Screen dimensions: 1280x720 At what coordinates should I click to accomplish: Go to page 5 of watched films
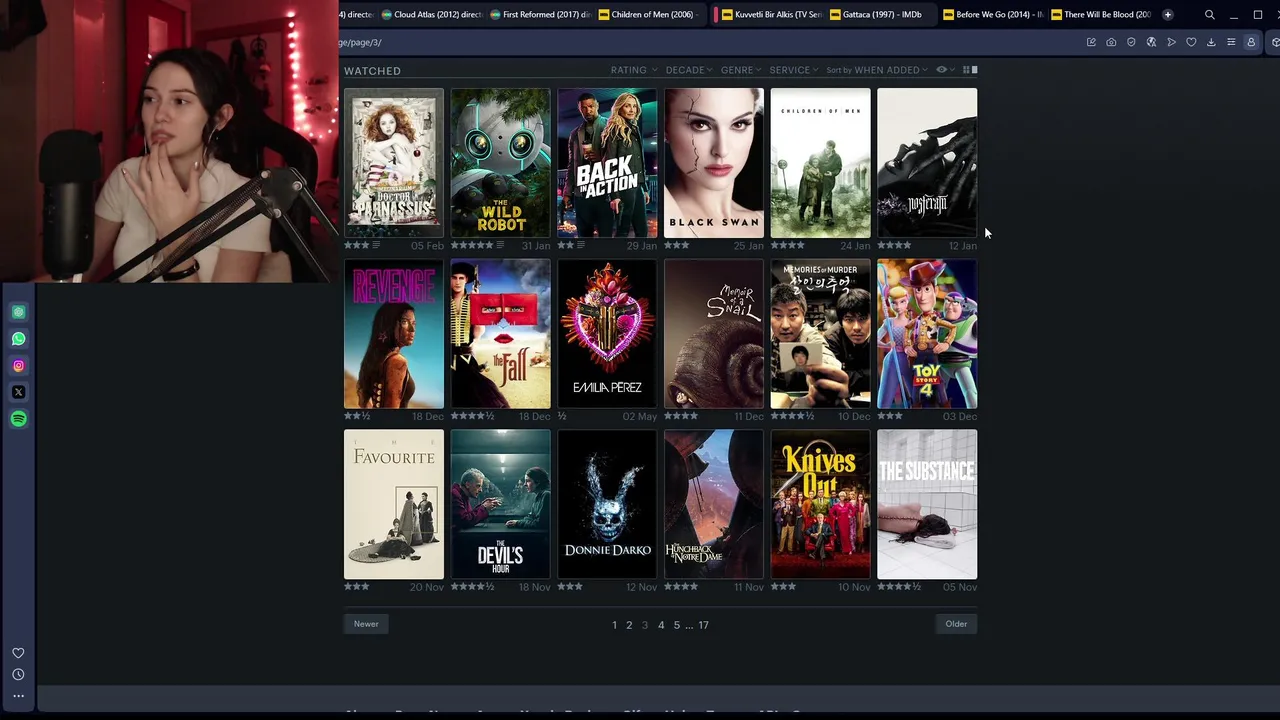pyautogui.click(x=676, y=625)
